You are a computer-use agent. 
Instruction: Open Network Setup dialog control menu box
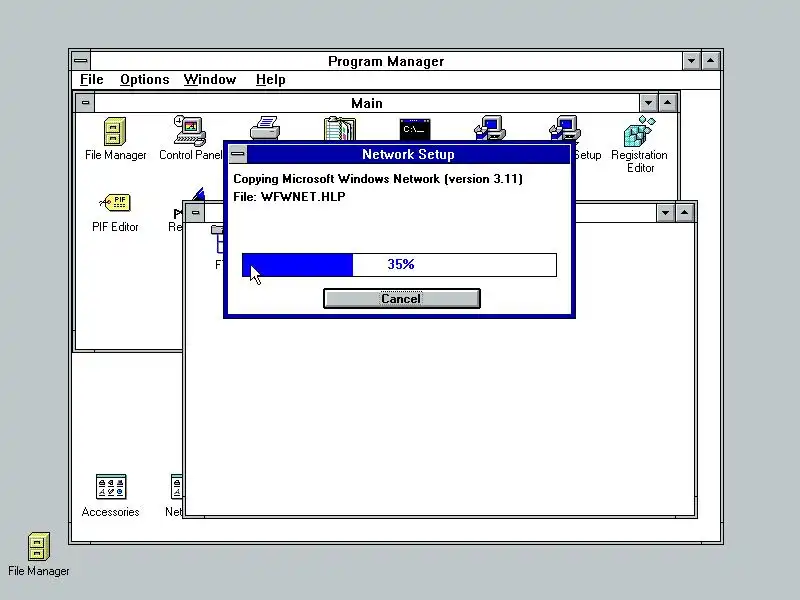point(238,154)
